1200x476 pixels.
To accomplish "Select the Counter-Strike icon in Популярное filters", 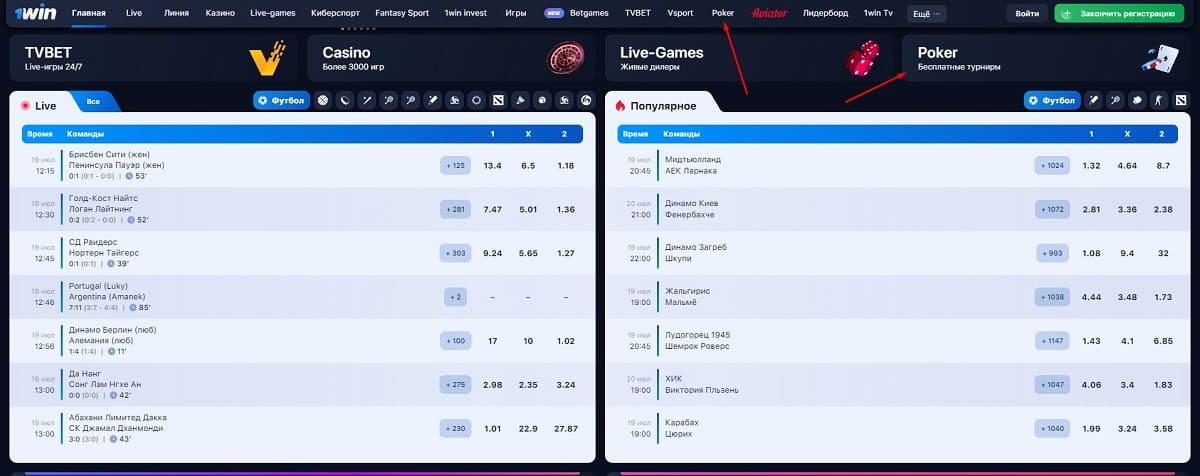I will coord(1159,100).
